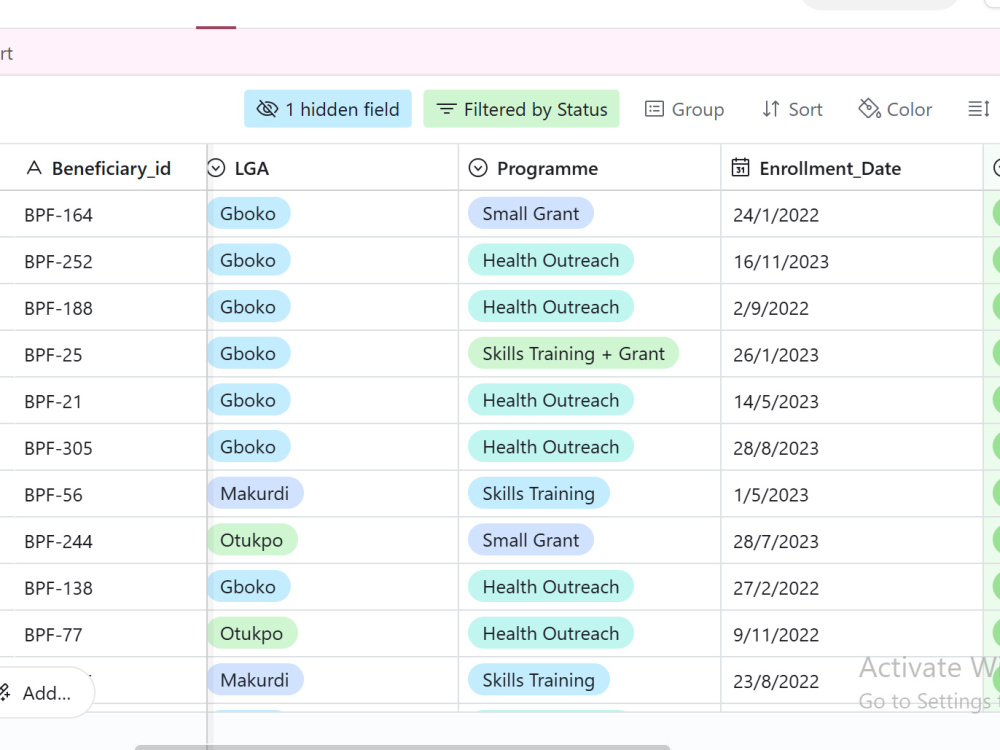This screenshot has width=1000, height=750.
Task: Click the date 16/11/2023
Action: tap(781, 261)
